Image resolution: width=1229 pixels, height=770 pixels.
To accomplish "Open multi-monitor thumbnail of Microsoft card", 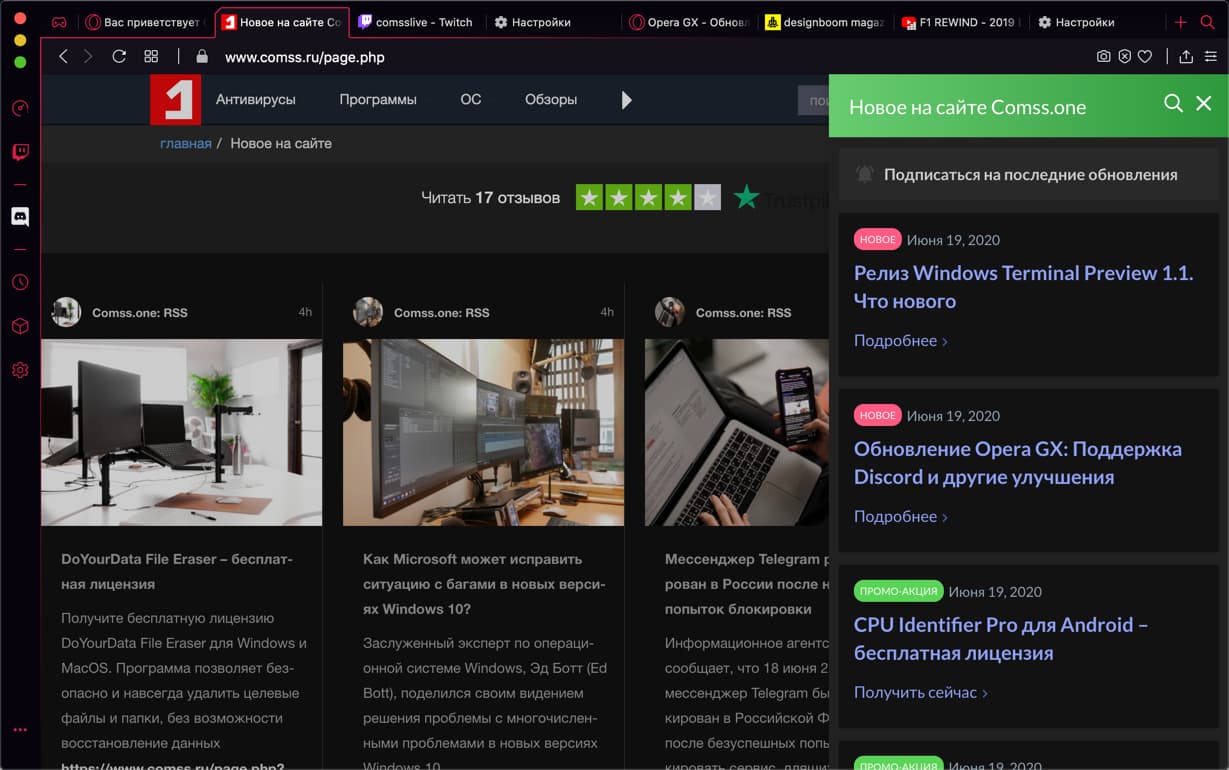I will [x=483, y=432].
